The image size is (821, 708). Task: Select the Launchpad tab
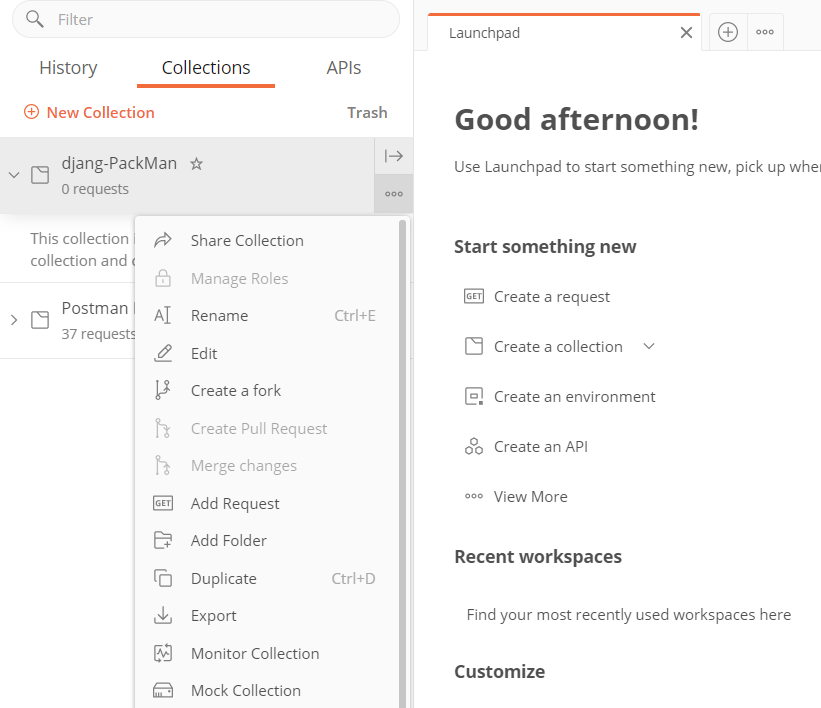tap(564, 32)
